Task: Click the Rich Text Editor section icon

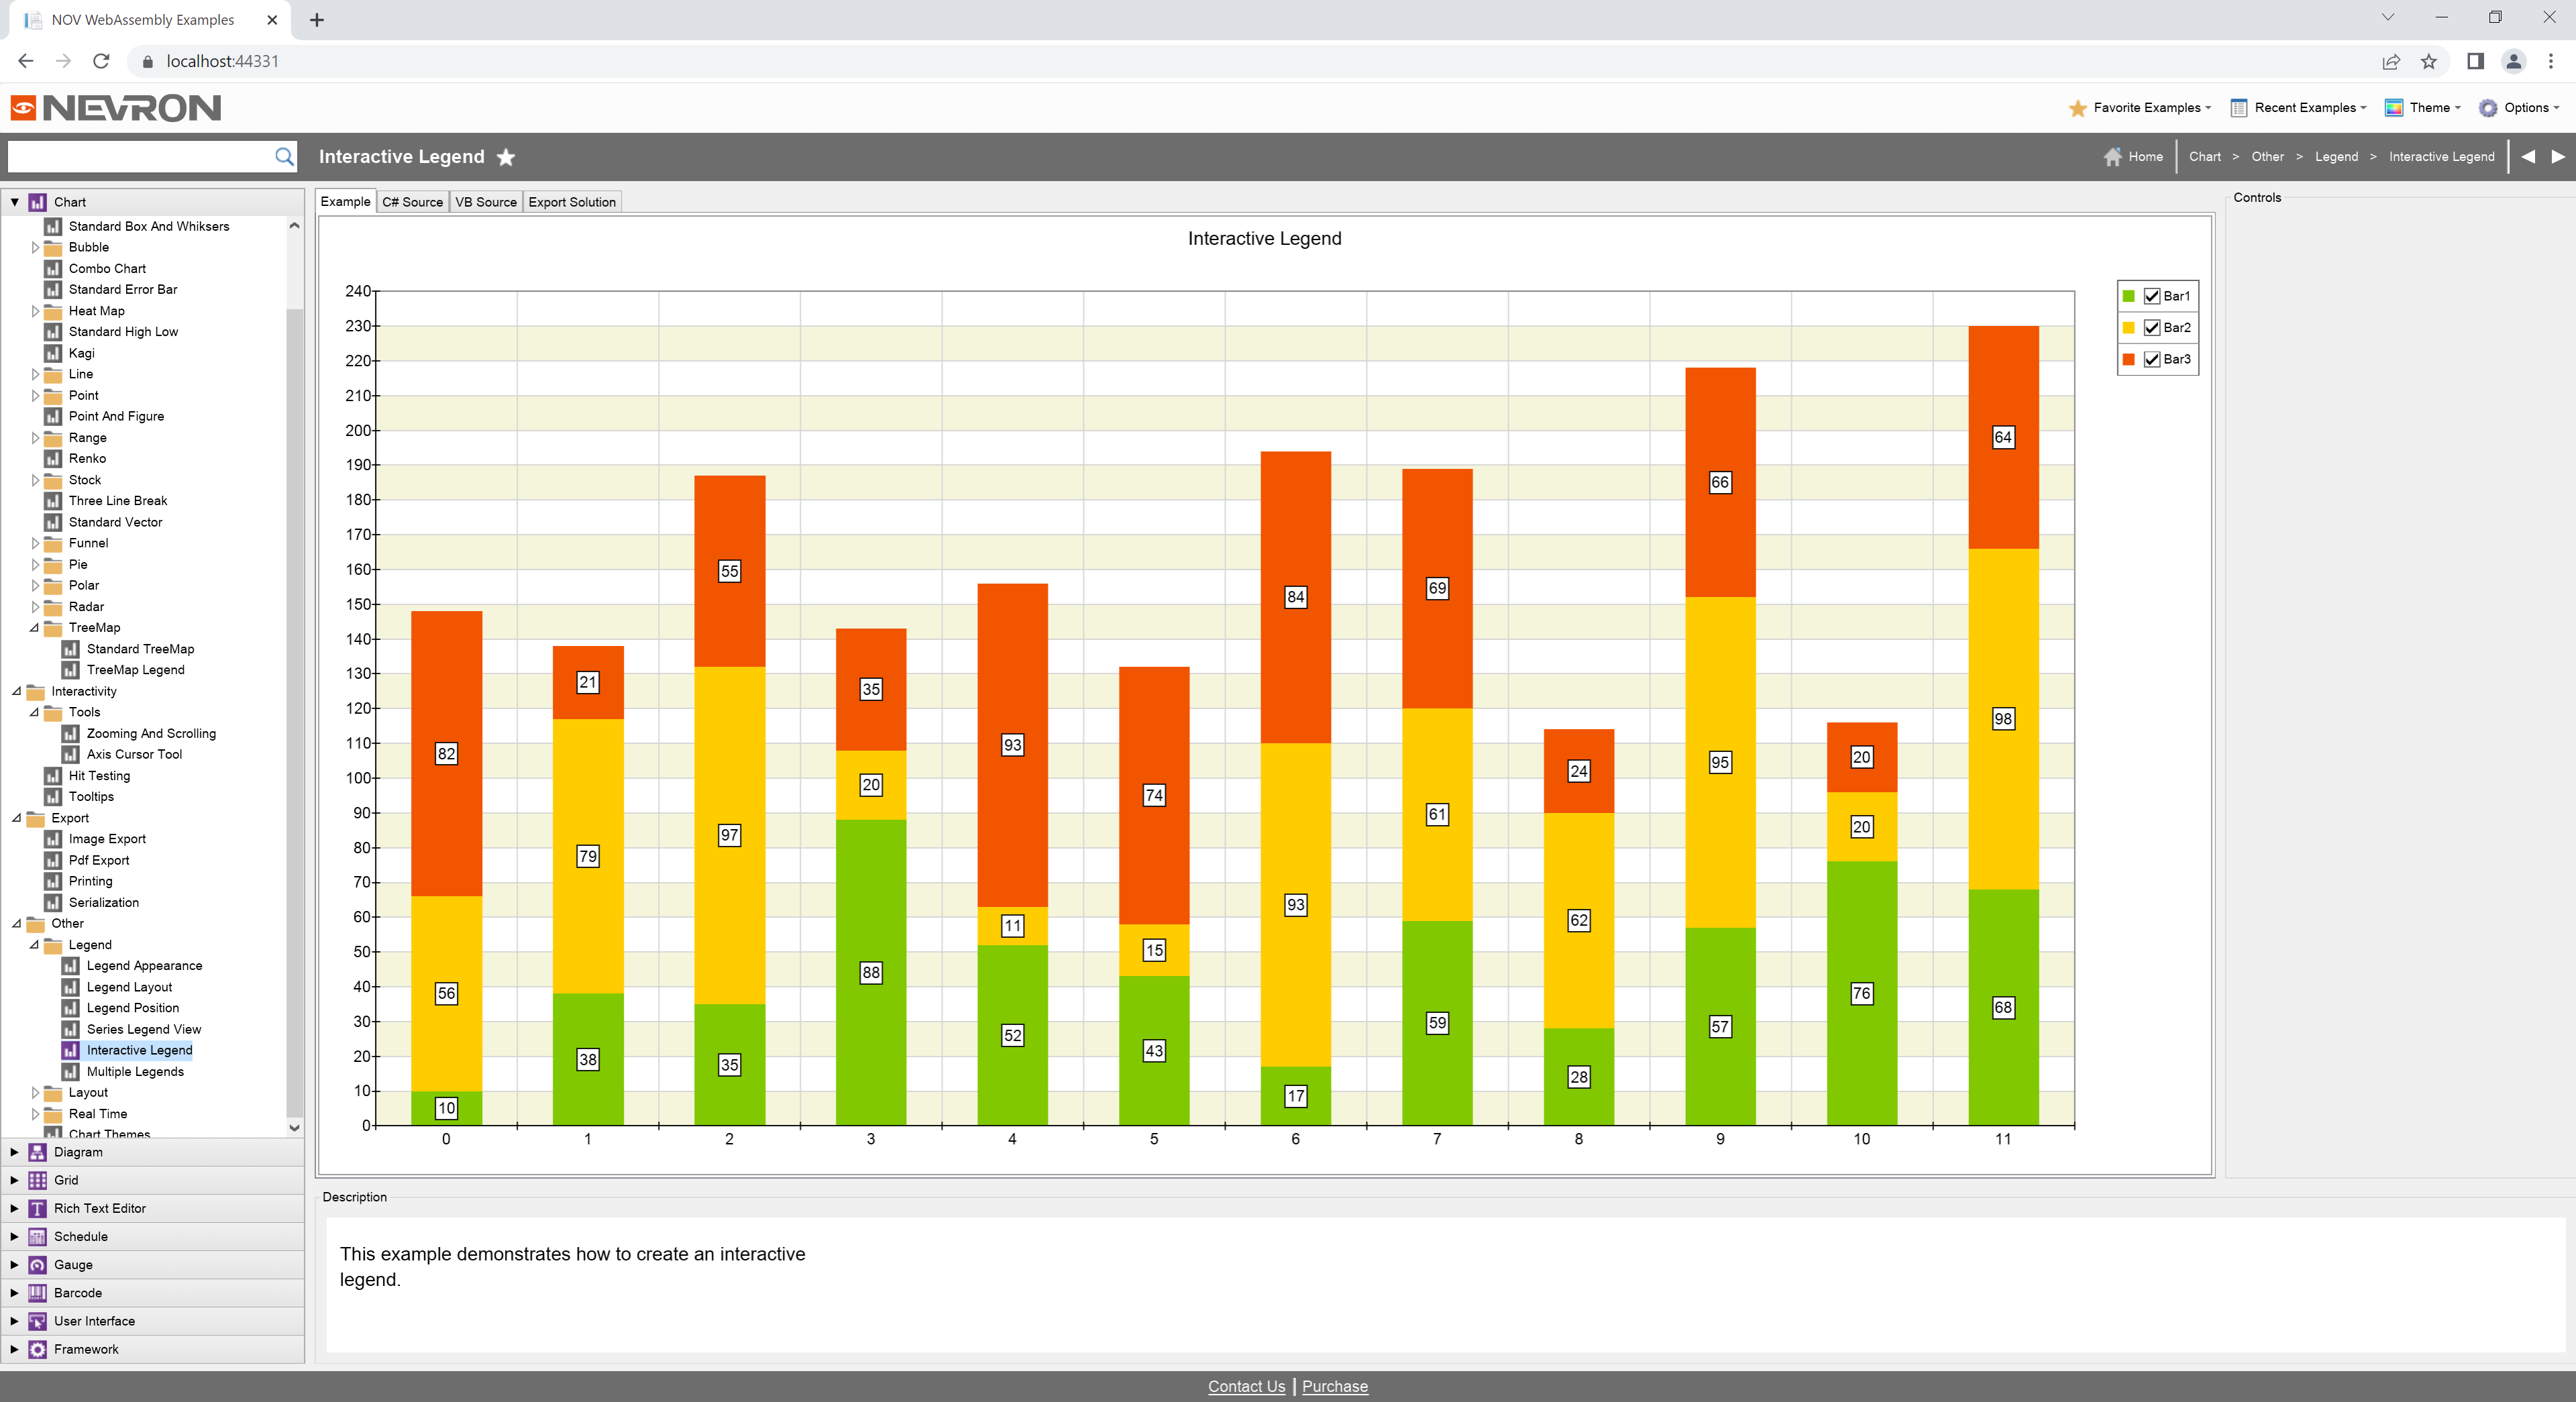Action: [x=37, y=1208]
